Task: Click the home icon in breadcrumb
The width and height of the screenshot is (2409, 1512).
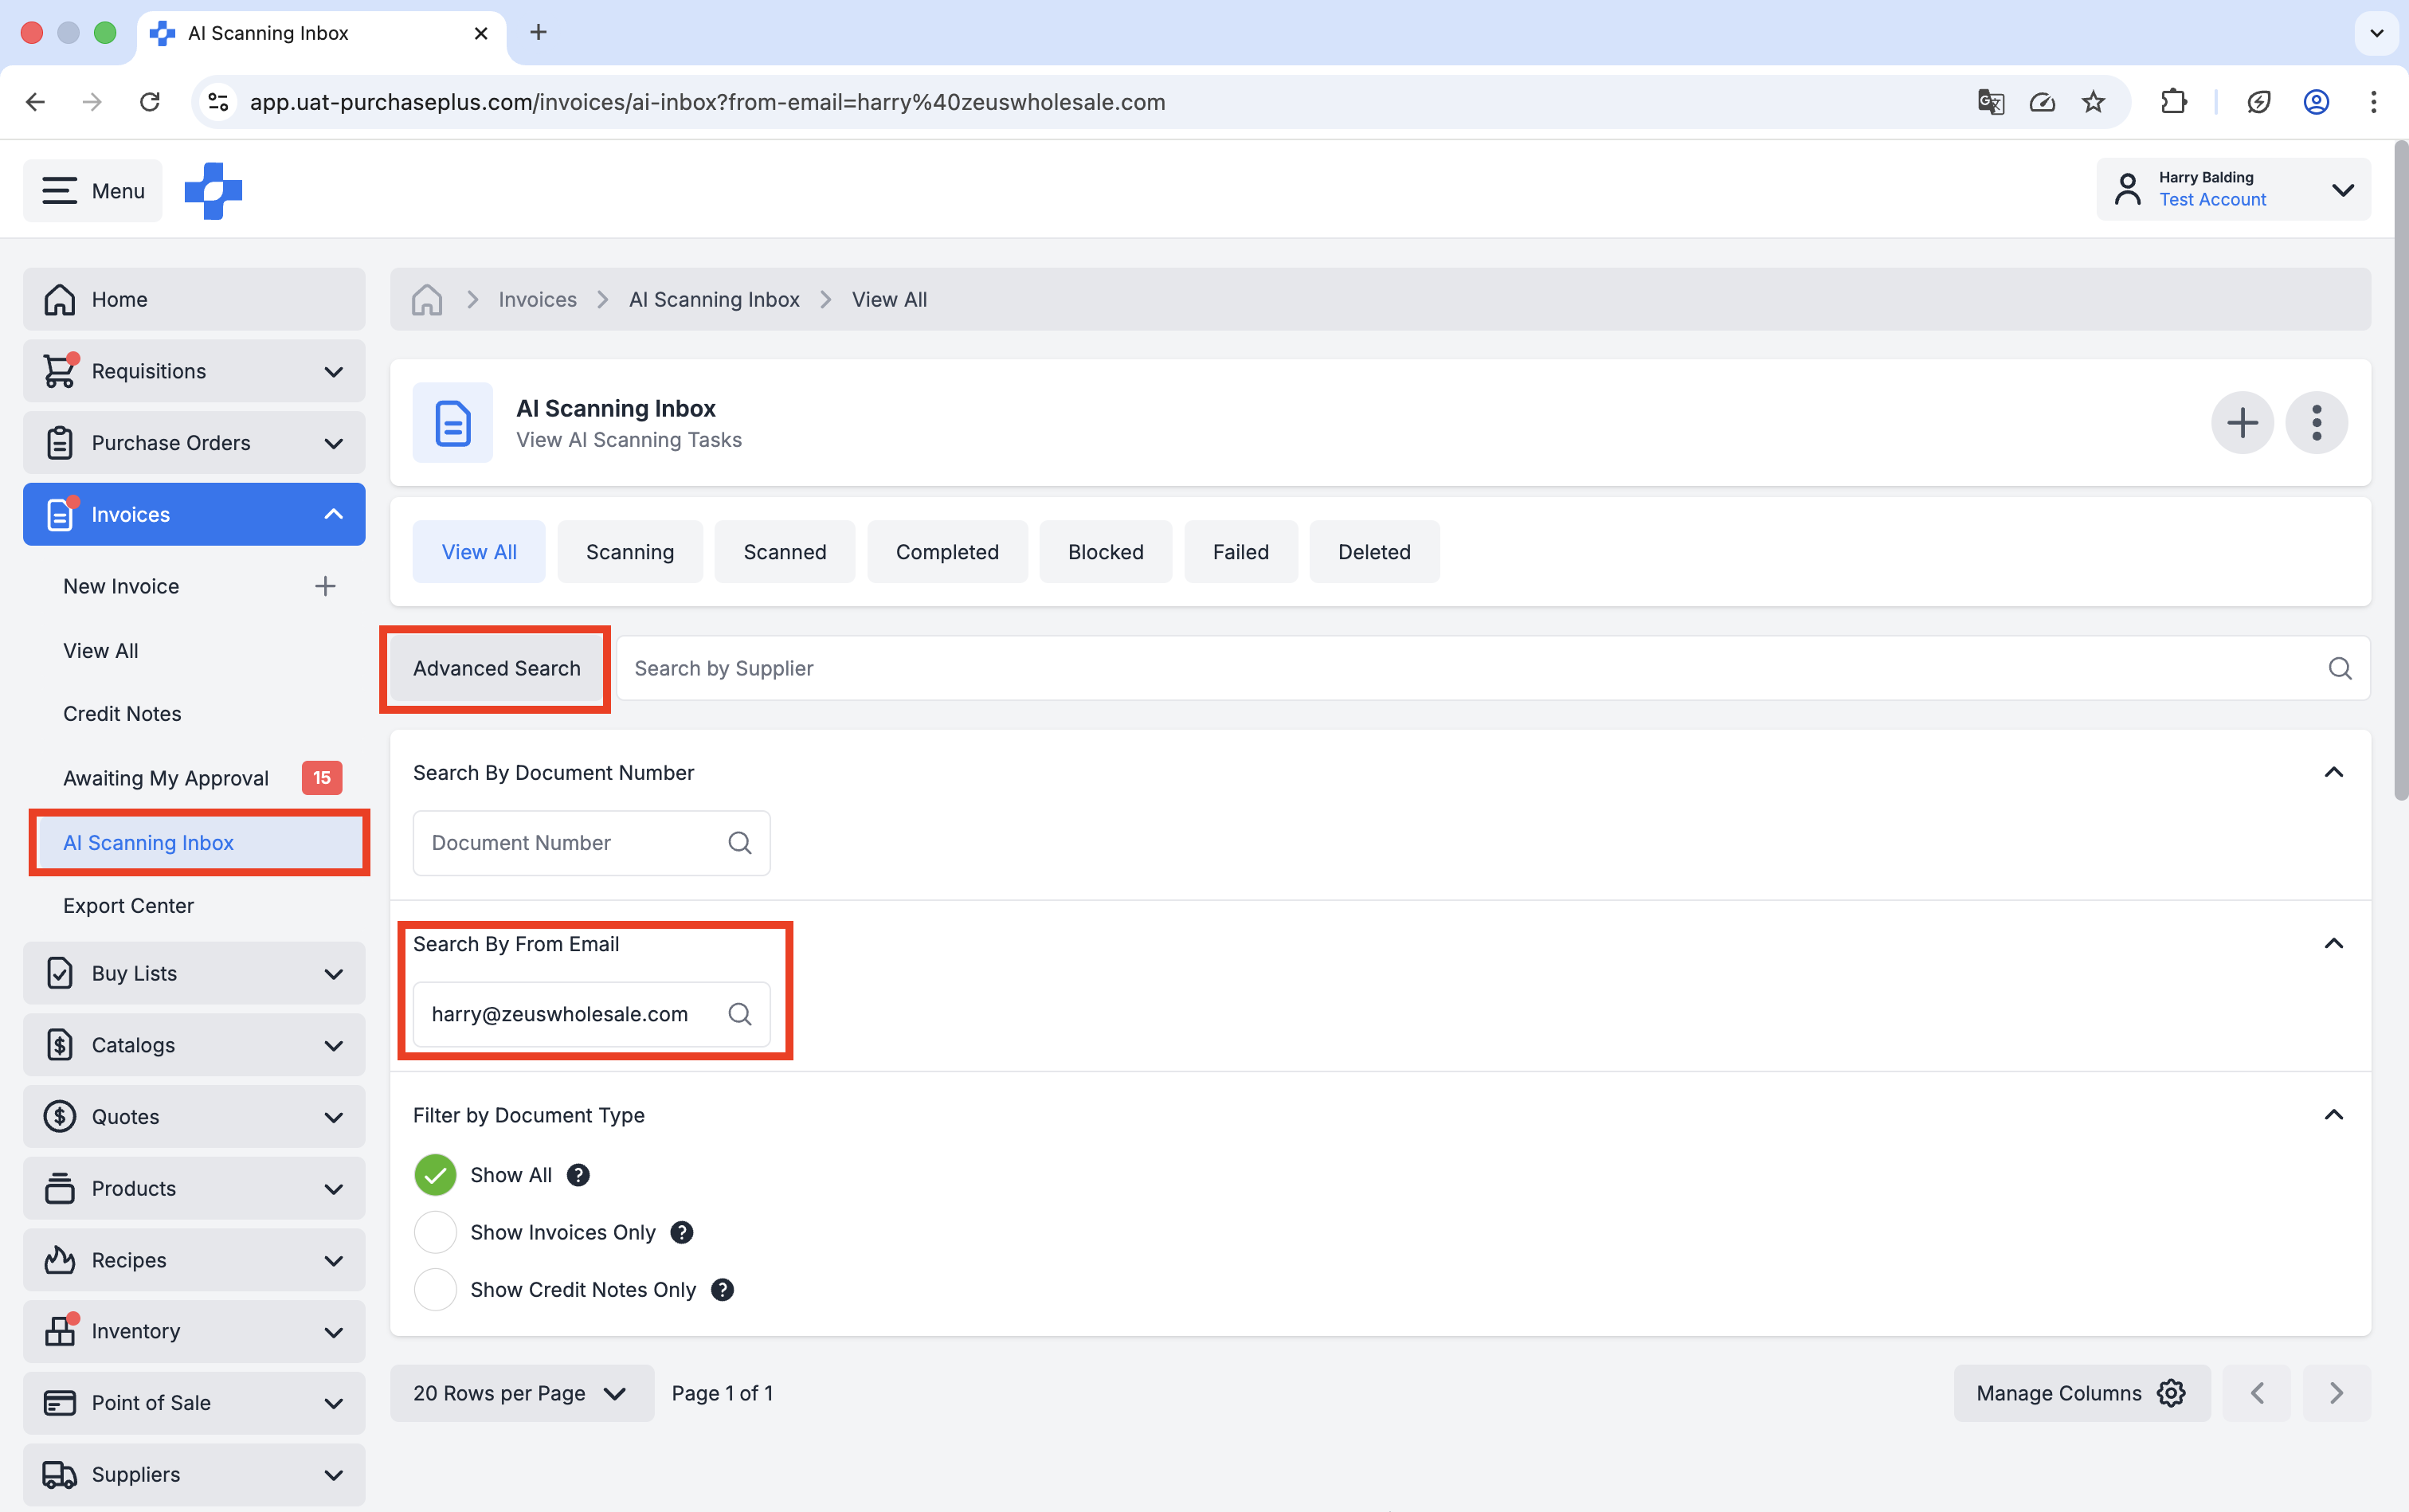Action: click(427, 300)
